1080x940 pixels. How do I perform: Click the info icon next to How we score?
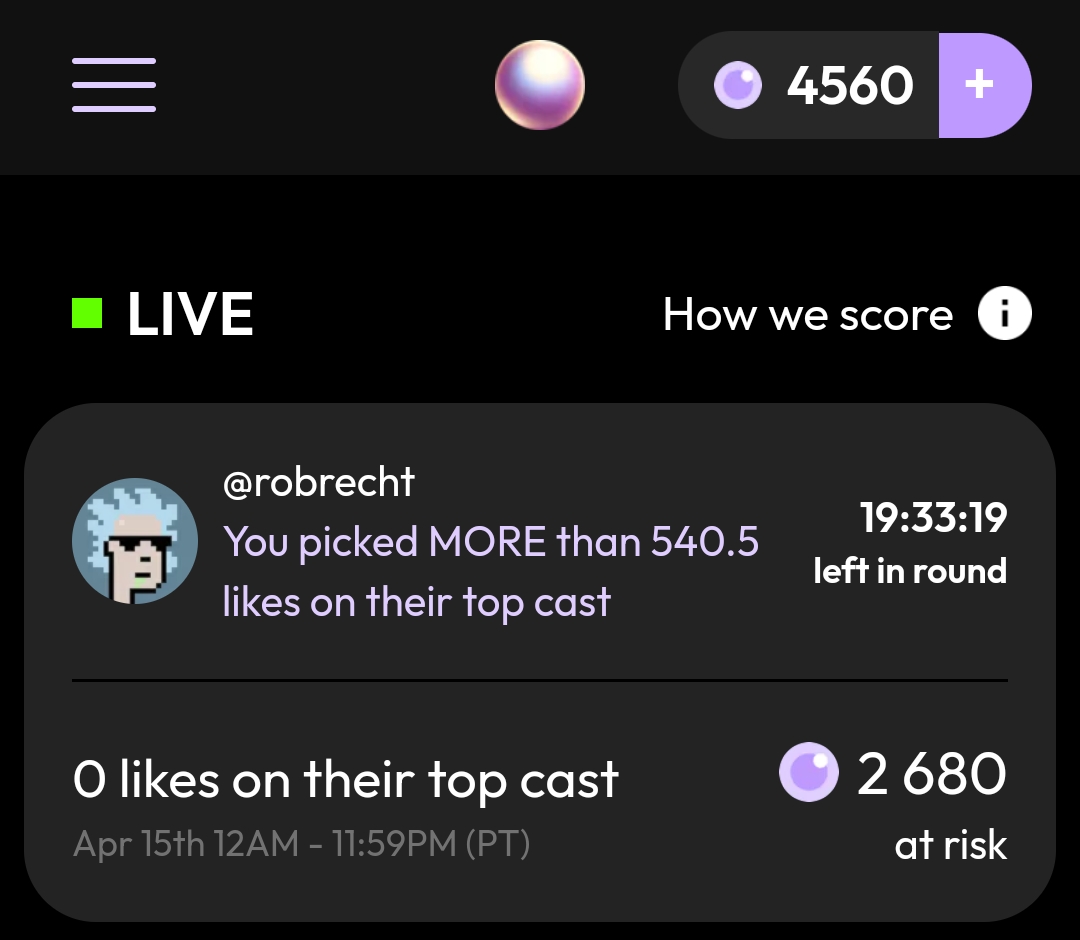(x=1004, y=315)
